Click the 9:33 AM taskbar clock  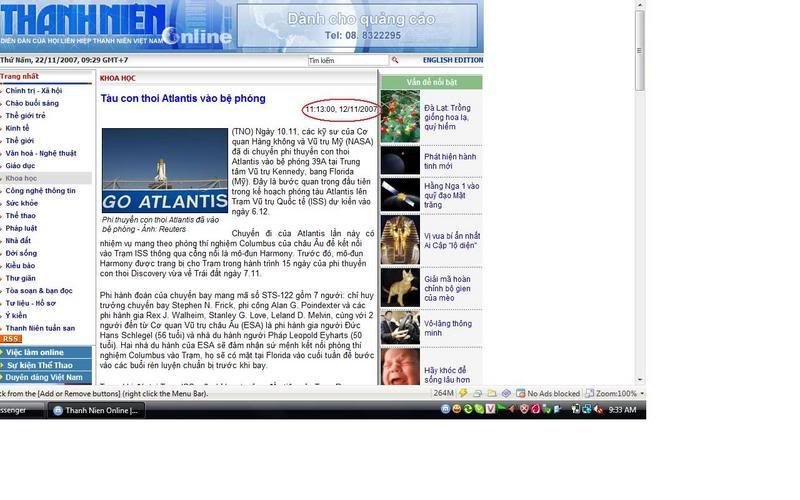tap(622, 410)
